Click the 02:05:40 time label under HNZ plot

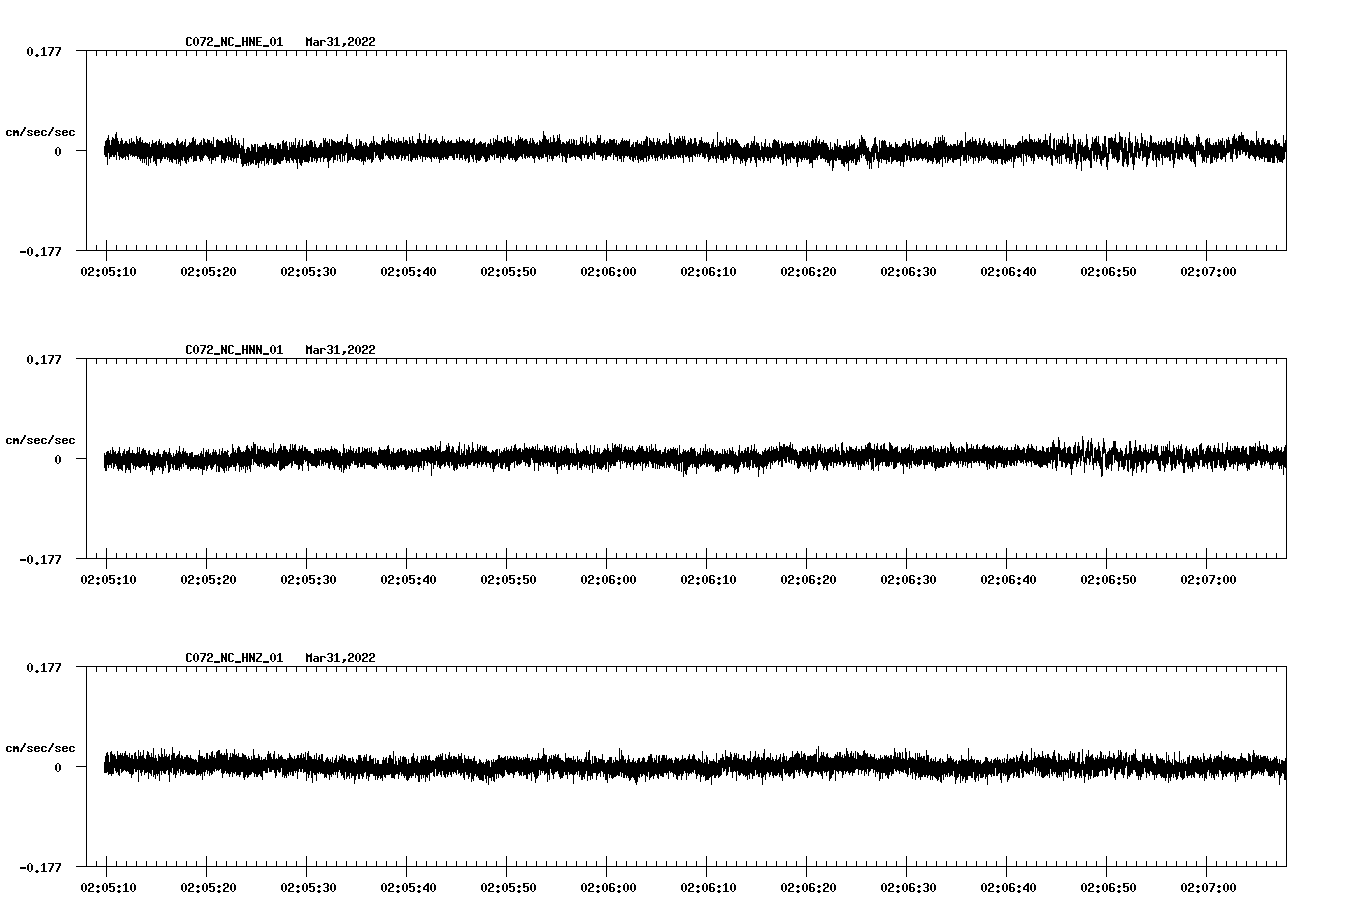click(409, 887)
